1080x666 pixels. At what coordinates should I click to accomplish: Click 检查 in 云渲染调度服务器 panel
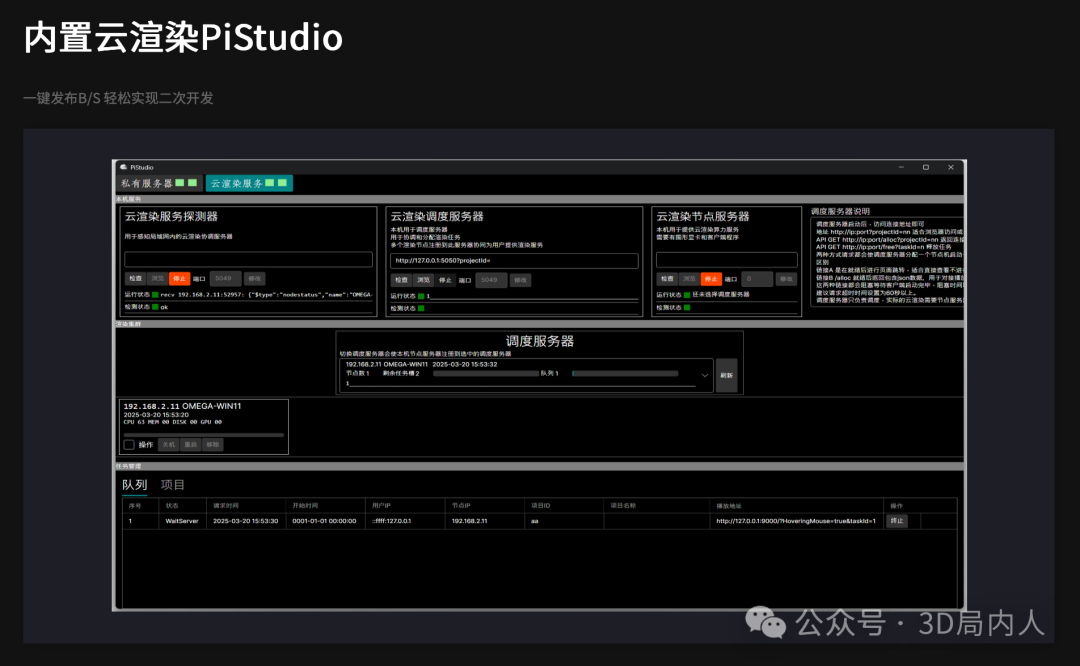(x=402, y=280)
